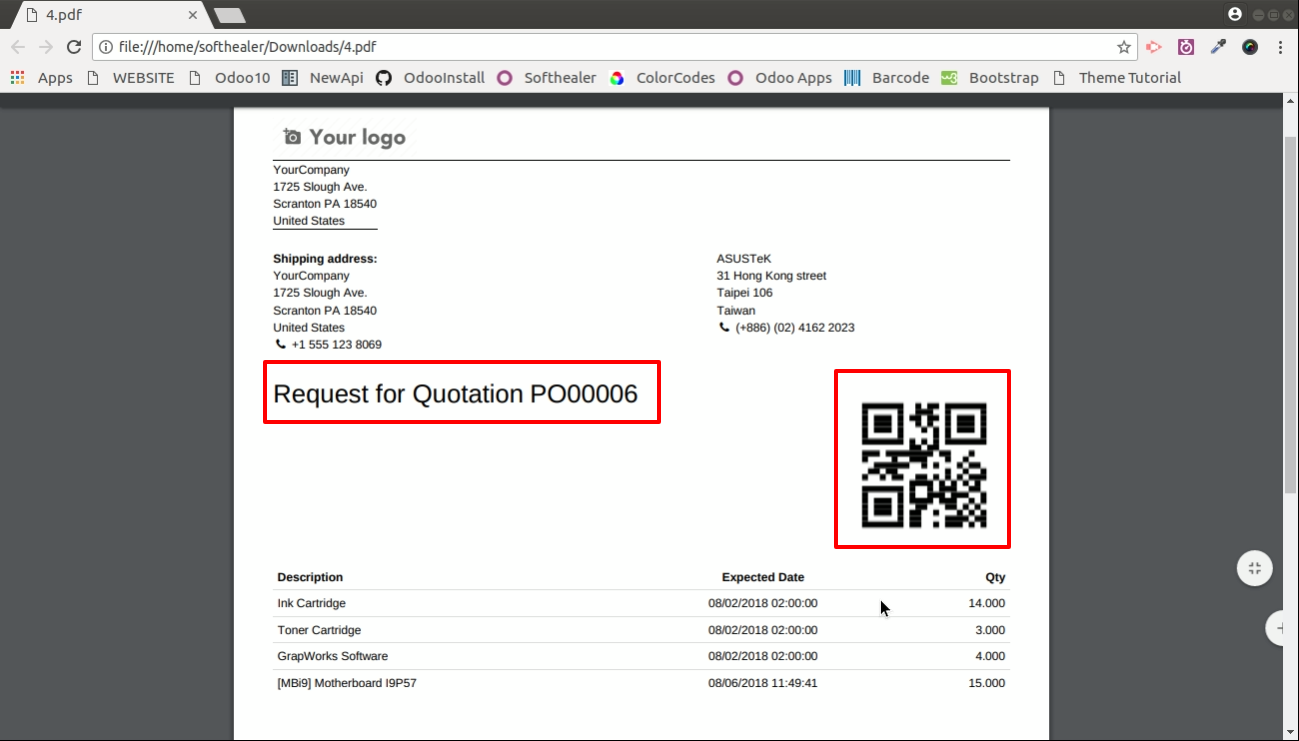Open the Bootstrap bookmark
This screenshot has height=741, width=1299.
(x=990, y=78)
